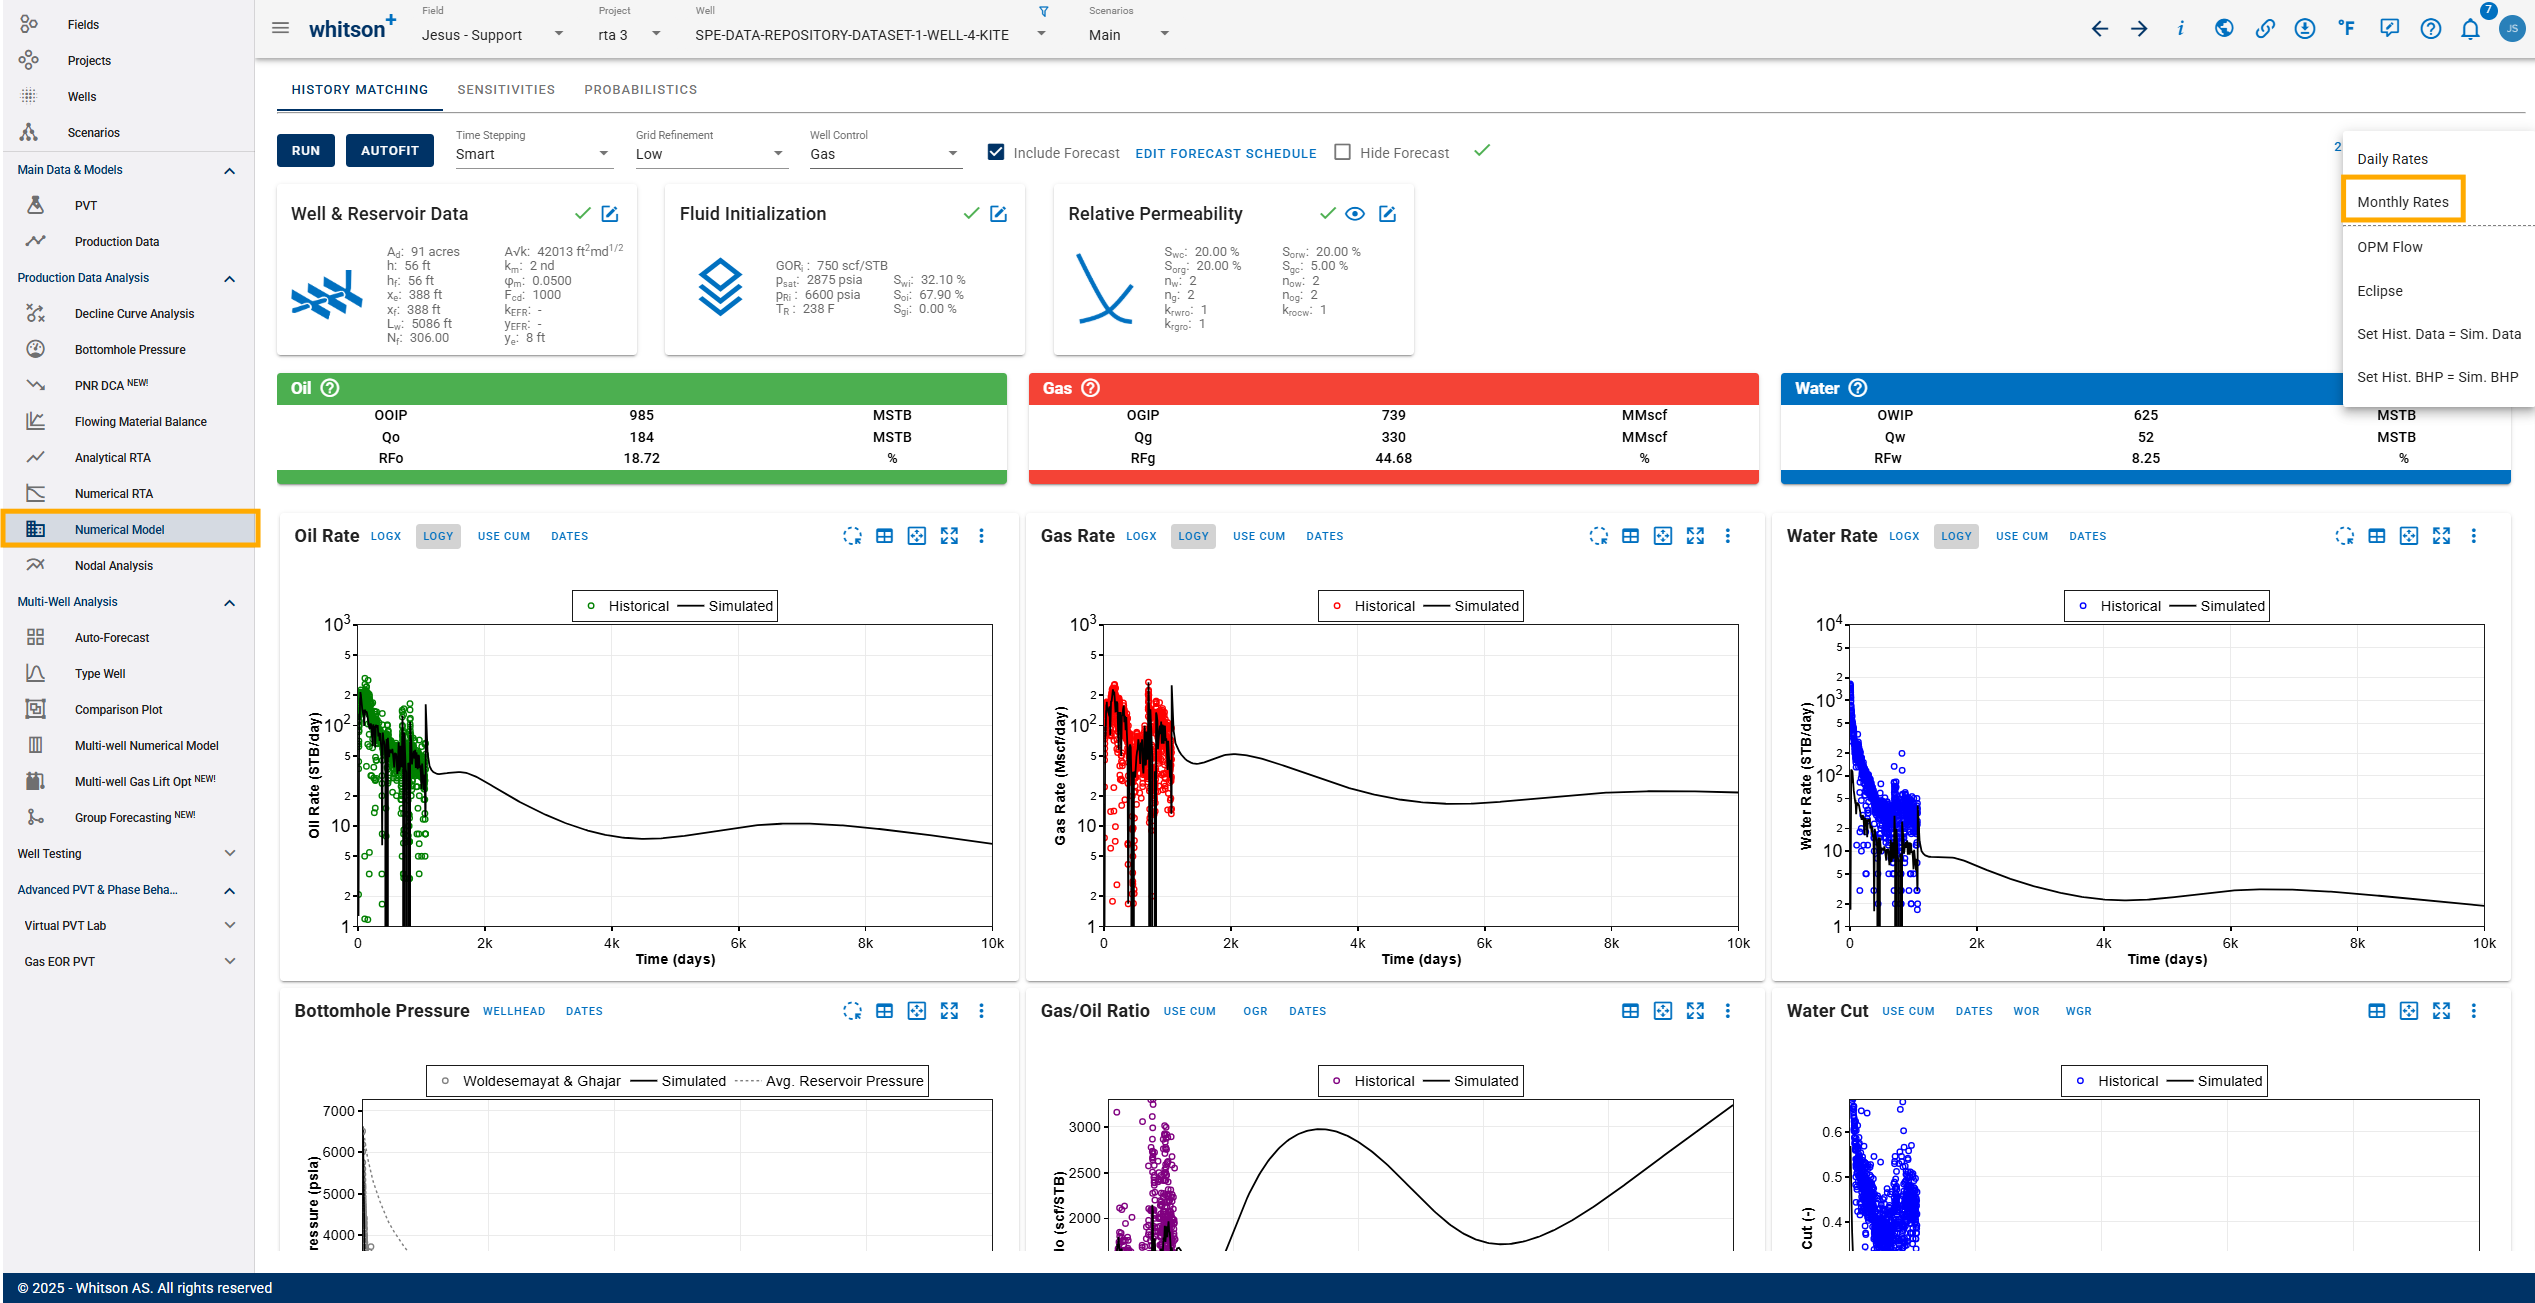Open Oil Rate chart in fullscreen
This screenshot has height=1303, width=2535.
click(949, 536)
